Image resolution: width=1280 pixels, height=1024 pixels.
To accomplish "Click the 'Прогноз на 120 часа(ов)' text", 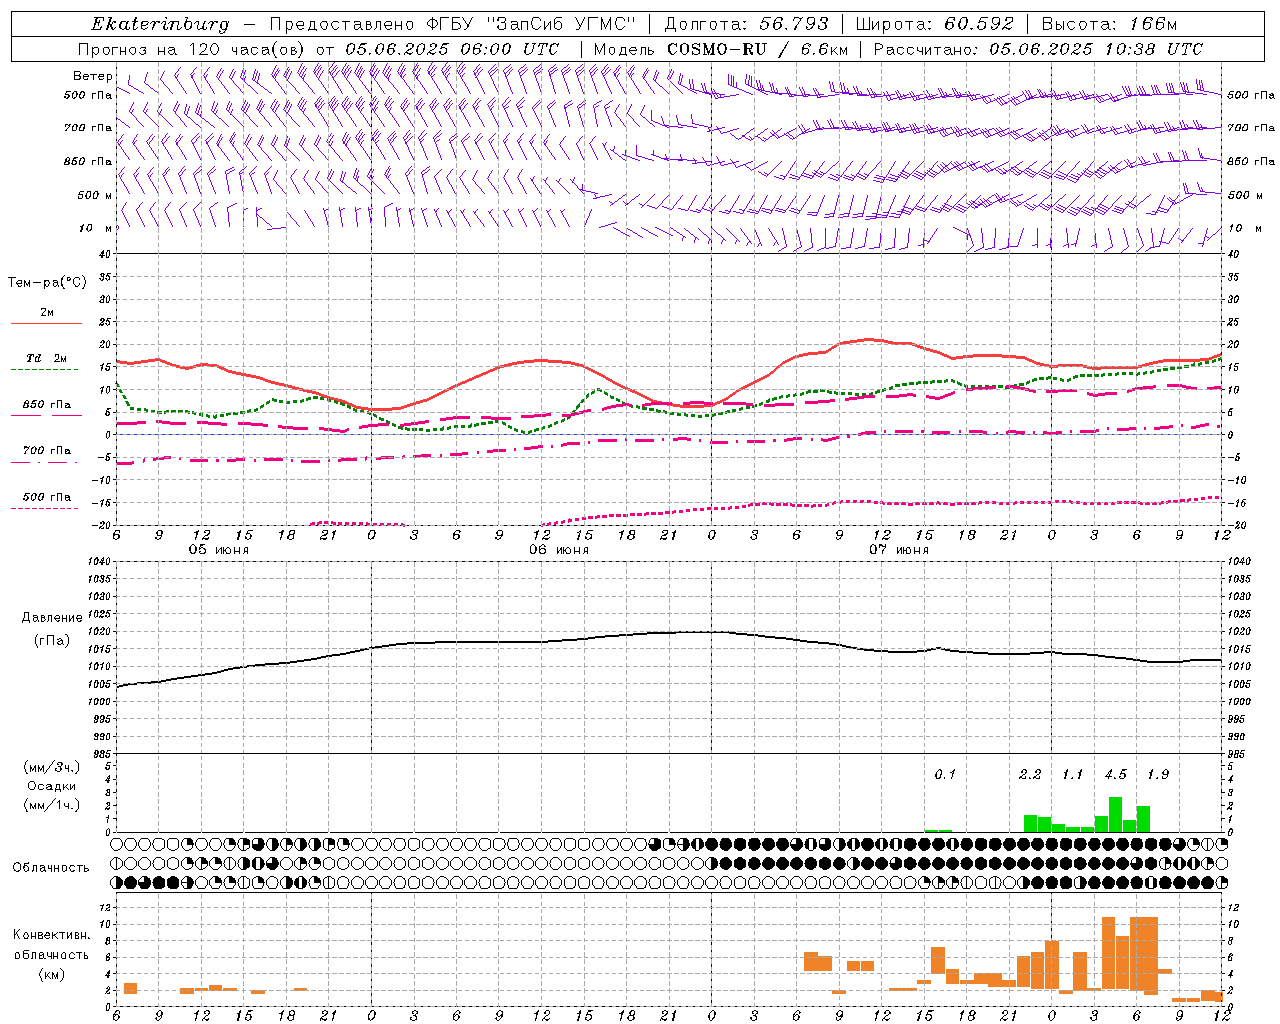I will tap(193, 49).
